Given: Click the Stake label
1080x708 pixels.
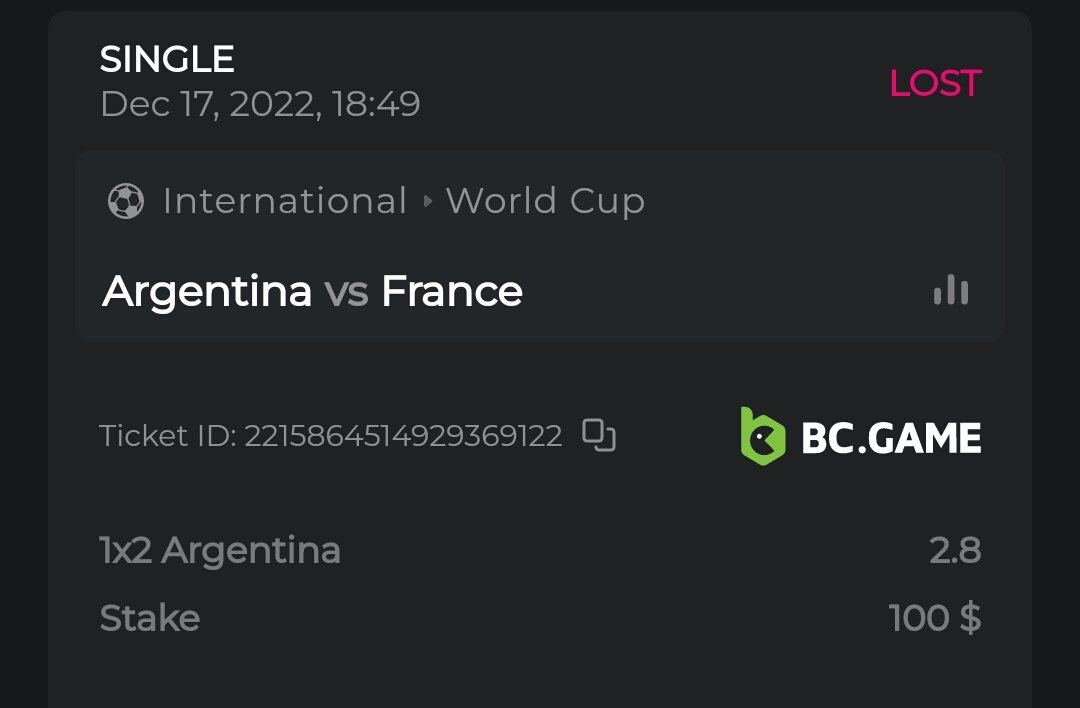Looking at the screenshot, I should click(150, 618).
